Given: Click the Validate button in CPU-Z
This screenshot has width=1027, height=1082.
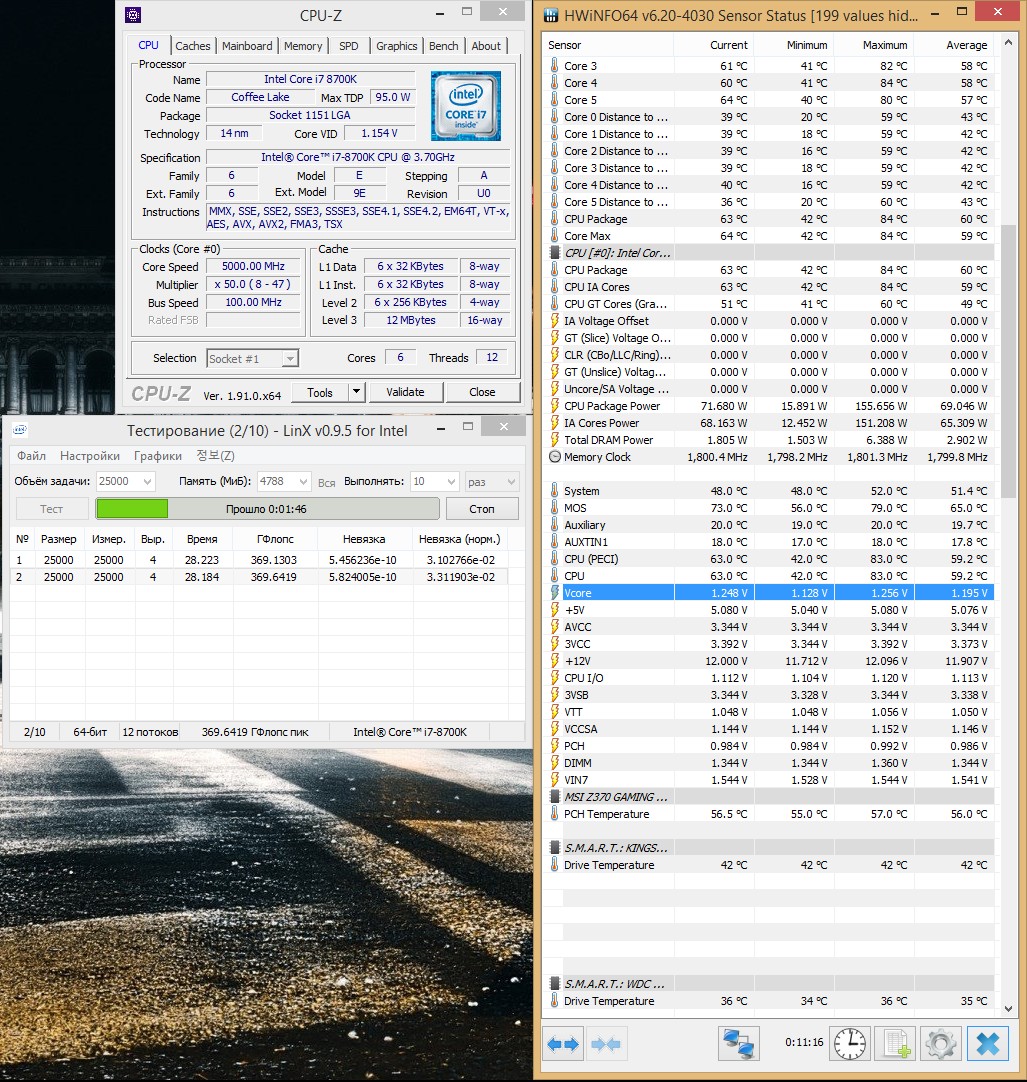Looking at the screenshot, I should [x=405, y=392].
